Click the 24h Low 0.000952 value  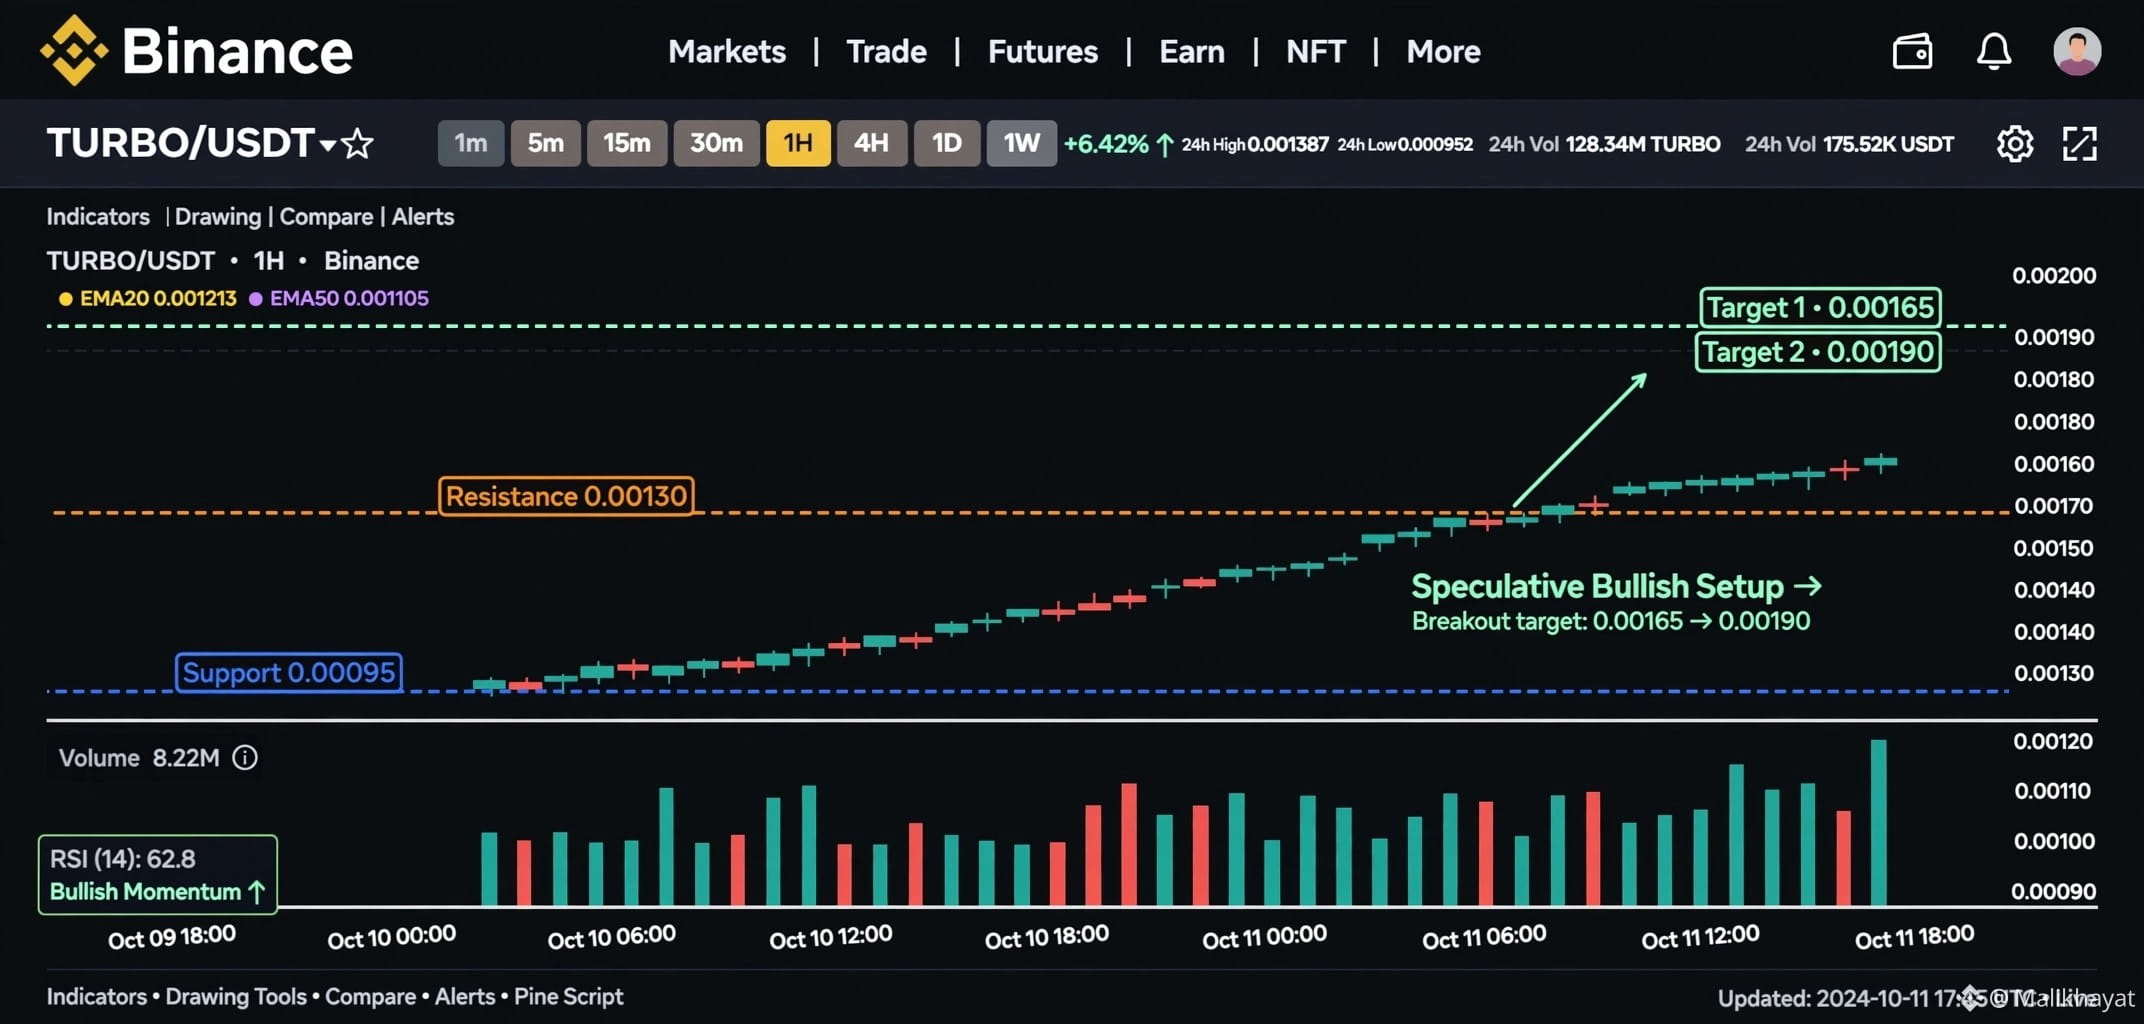[x=1405, y=144]
